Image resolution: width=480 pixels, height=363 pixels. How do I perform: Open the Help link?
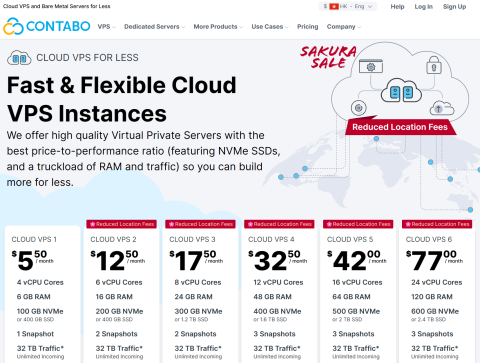397,7
